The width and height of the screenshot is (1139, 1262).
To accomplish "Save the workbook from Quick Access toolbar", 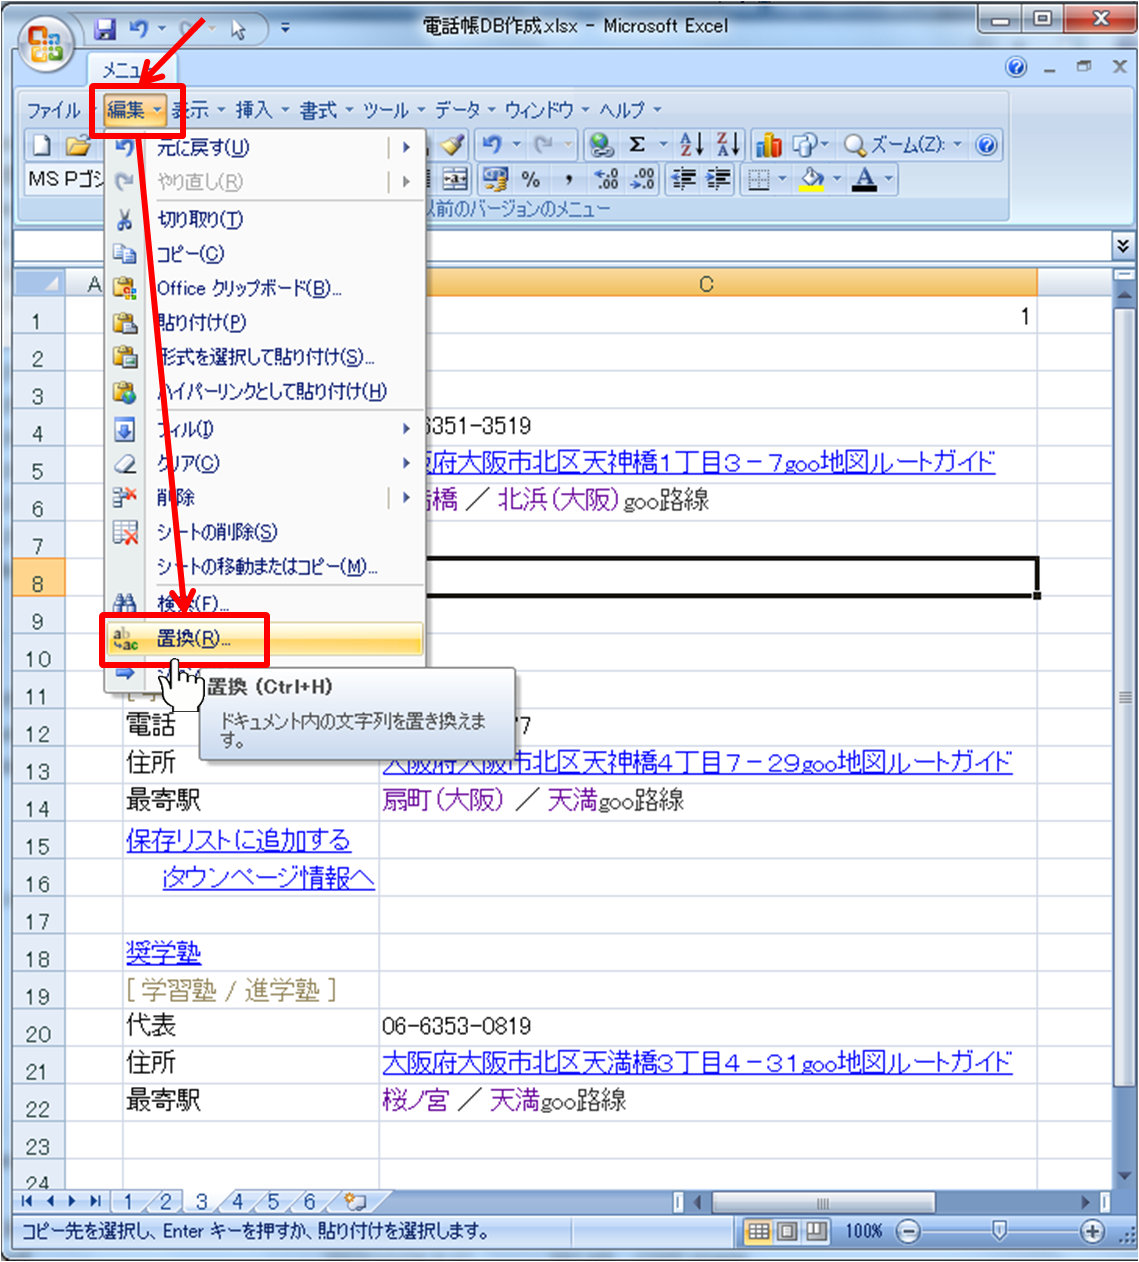I will tap(105, 30).
